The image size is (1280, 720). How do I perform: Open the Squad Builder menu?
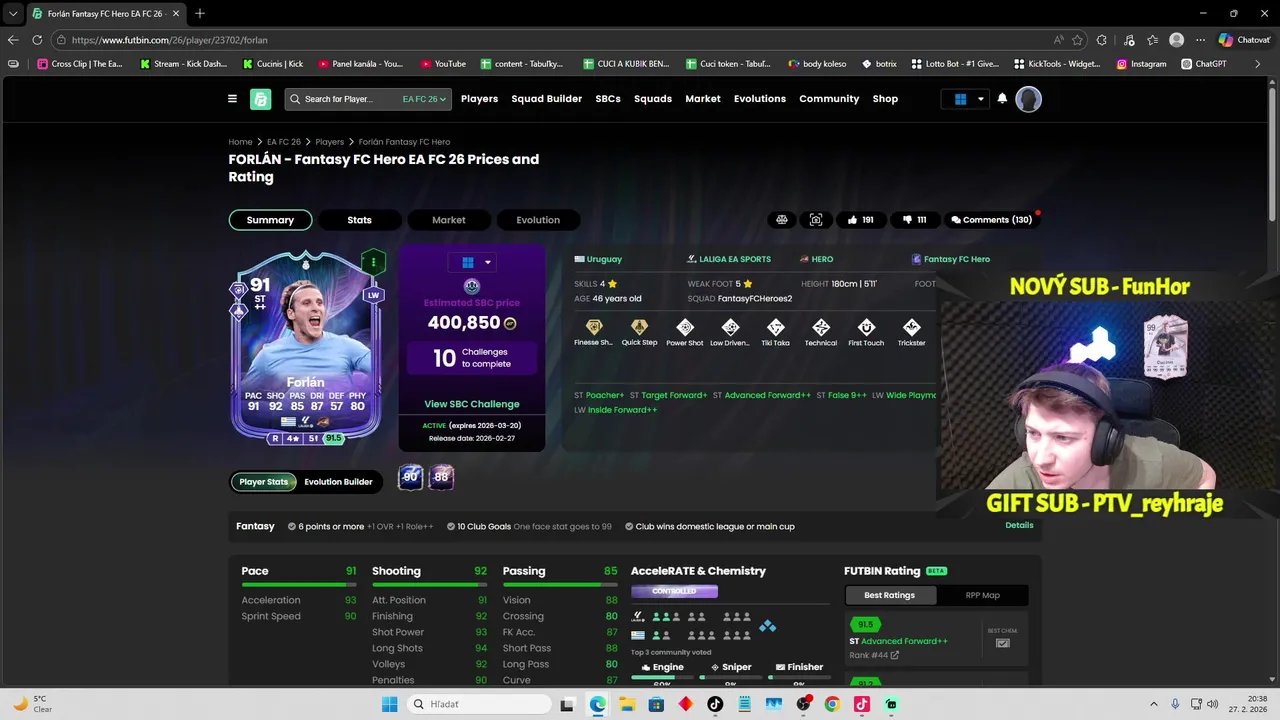pos(546,99)
